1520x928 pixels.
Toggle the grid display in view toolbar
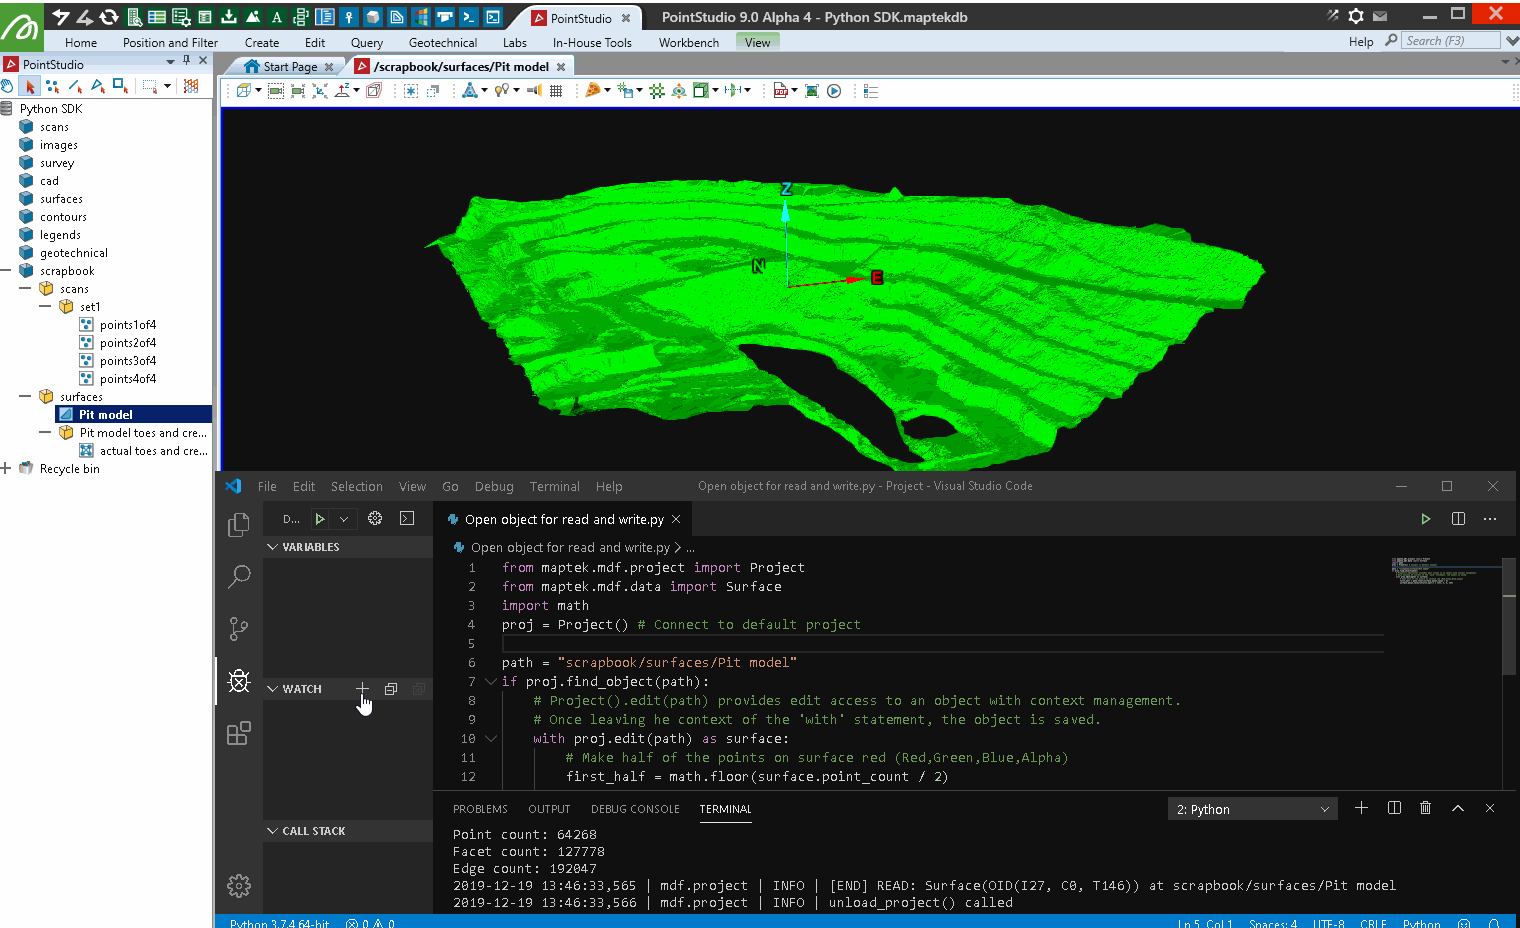click(556, 91)
